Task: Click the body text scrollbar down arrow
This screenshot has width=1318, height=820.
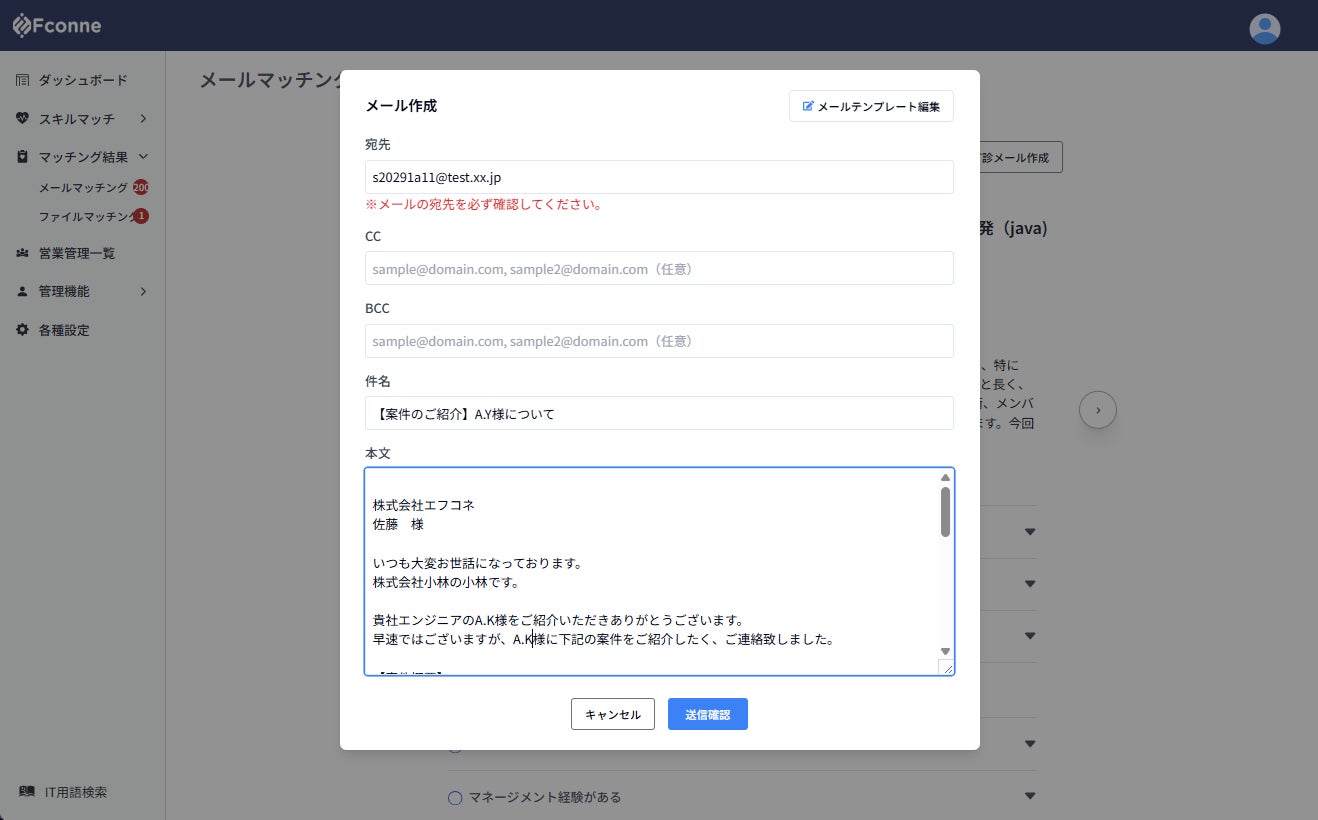Action: (x=945, y=651)
